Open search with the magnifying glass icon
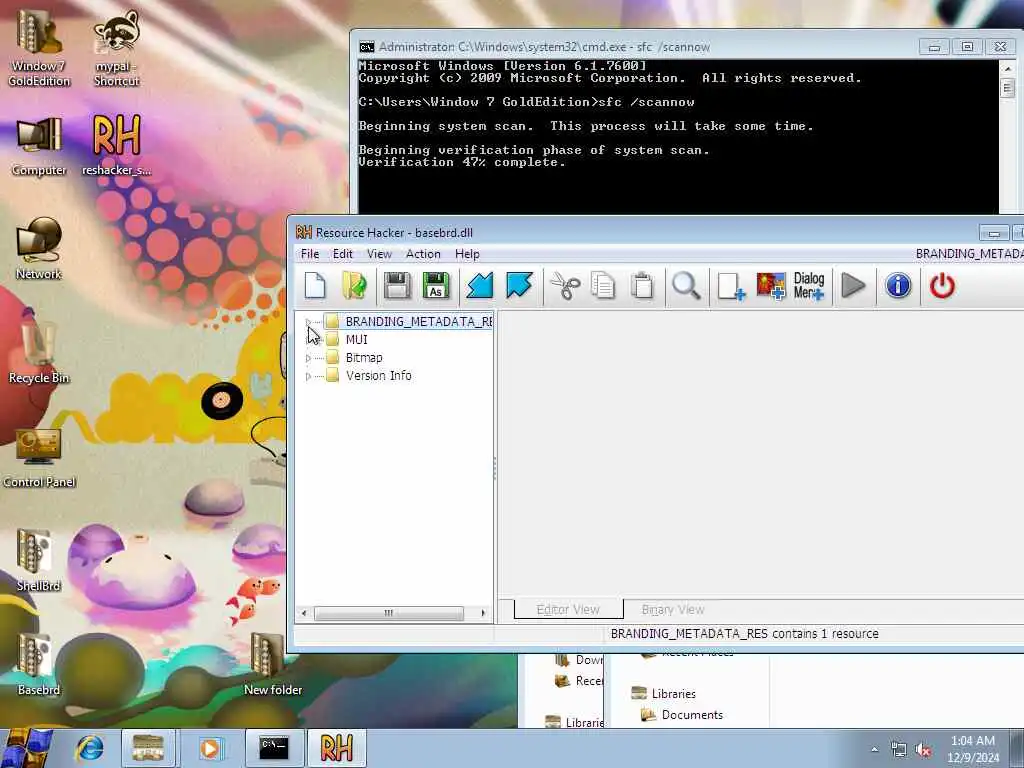The image size is (1024, 768). click(686, 286)
